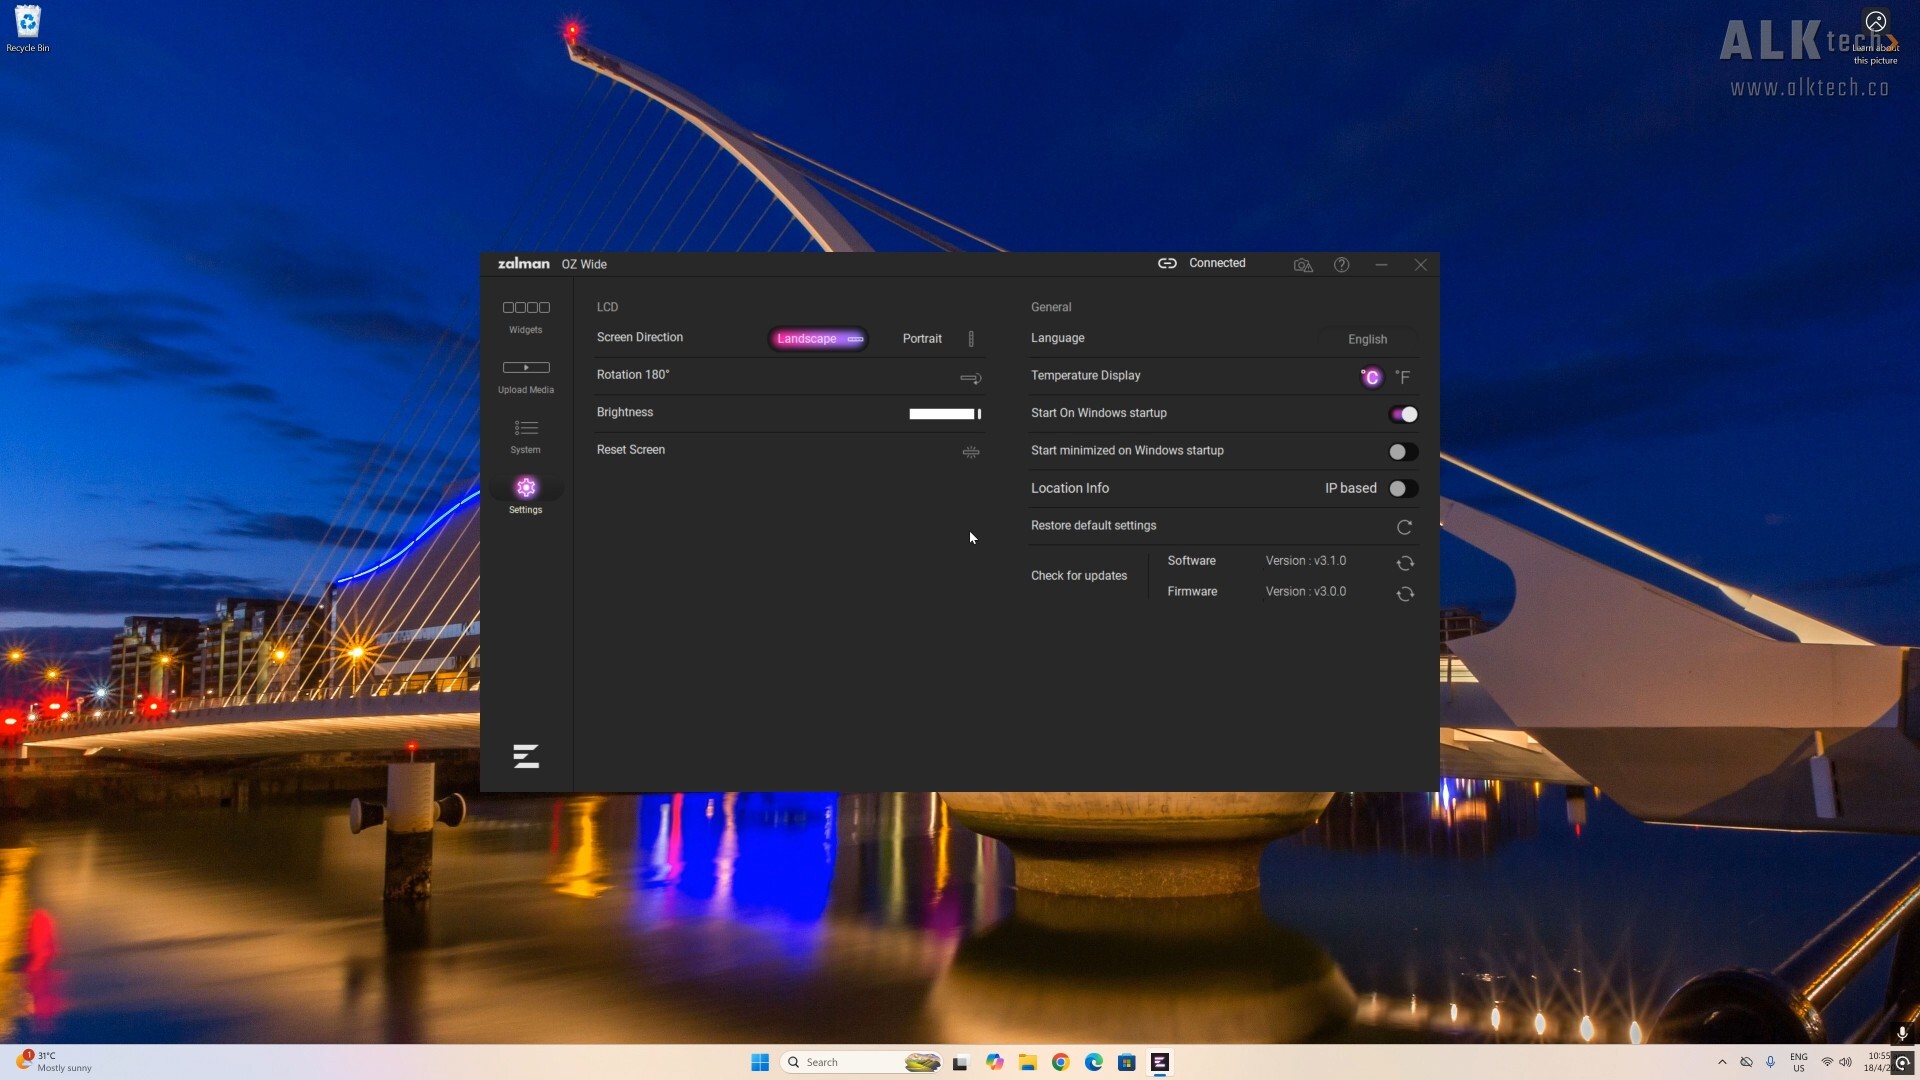Open the Rotation 180° control
This screenshot has height=1080, width=1920.
coord(970,378)
